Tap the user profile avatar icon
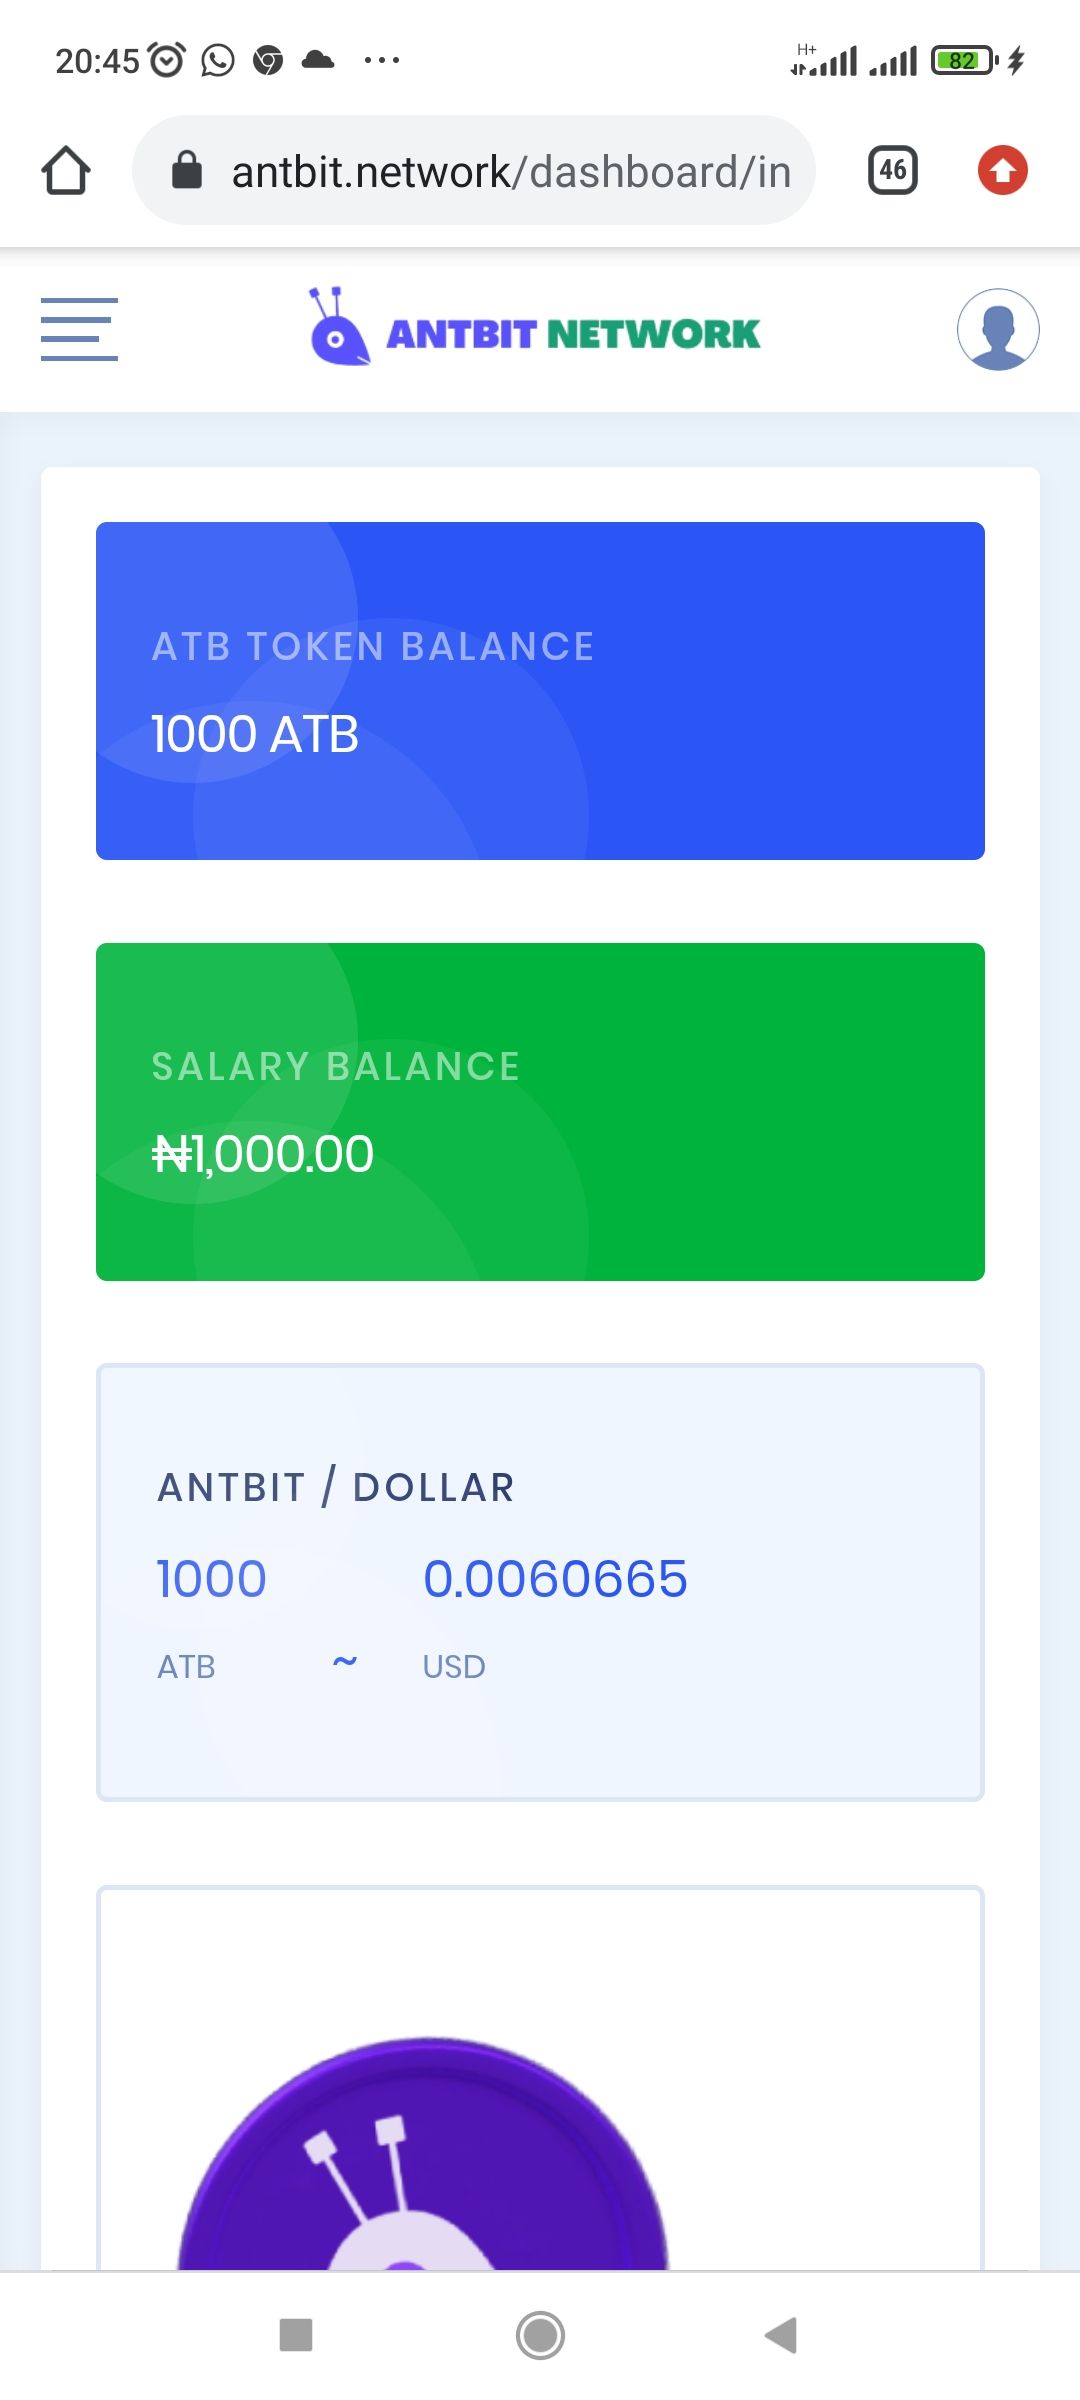This screenshot has width=1080, height=2400. [997, 330]
